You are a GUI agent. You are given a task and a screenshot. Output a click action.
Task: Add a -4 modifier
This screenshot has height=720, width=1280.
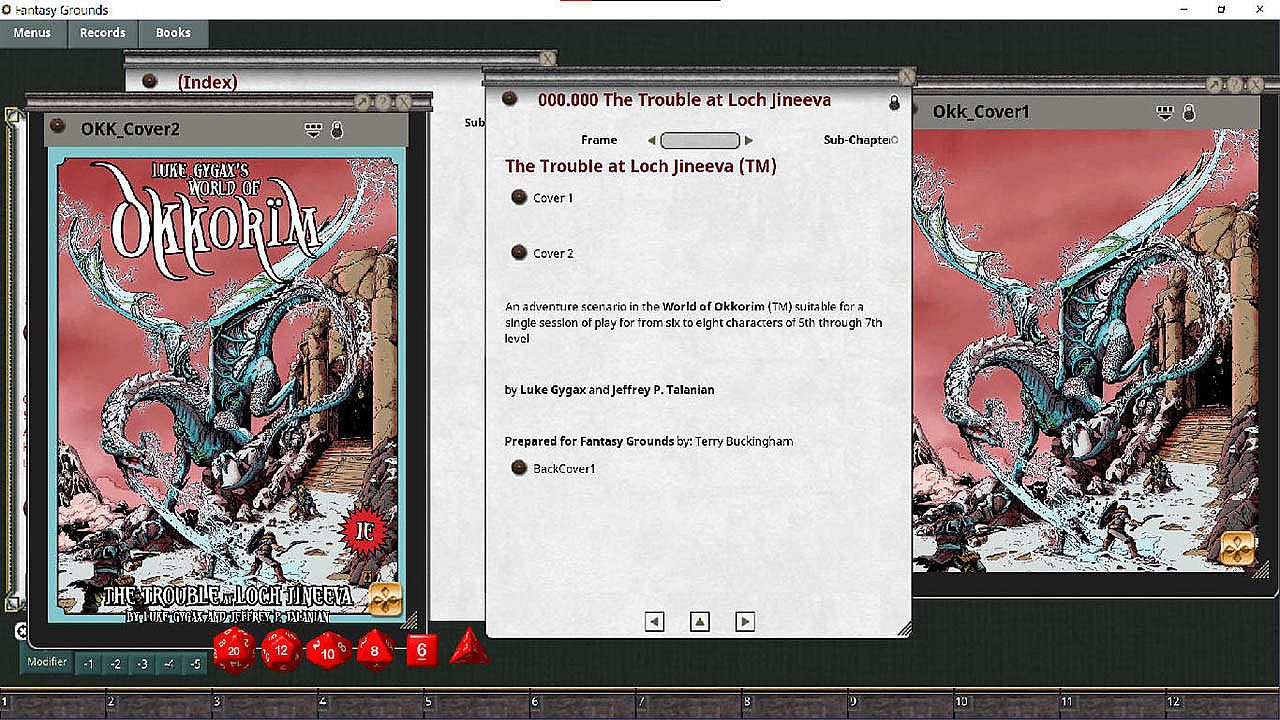point(168,664)
